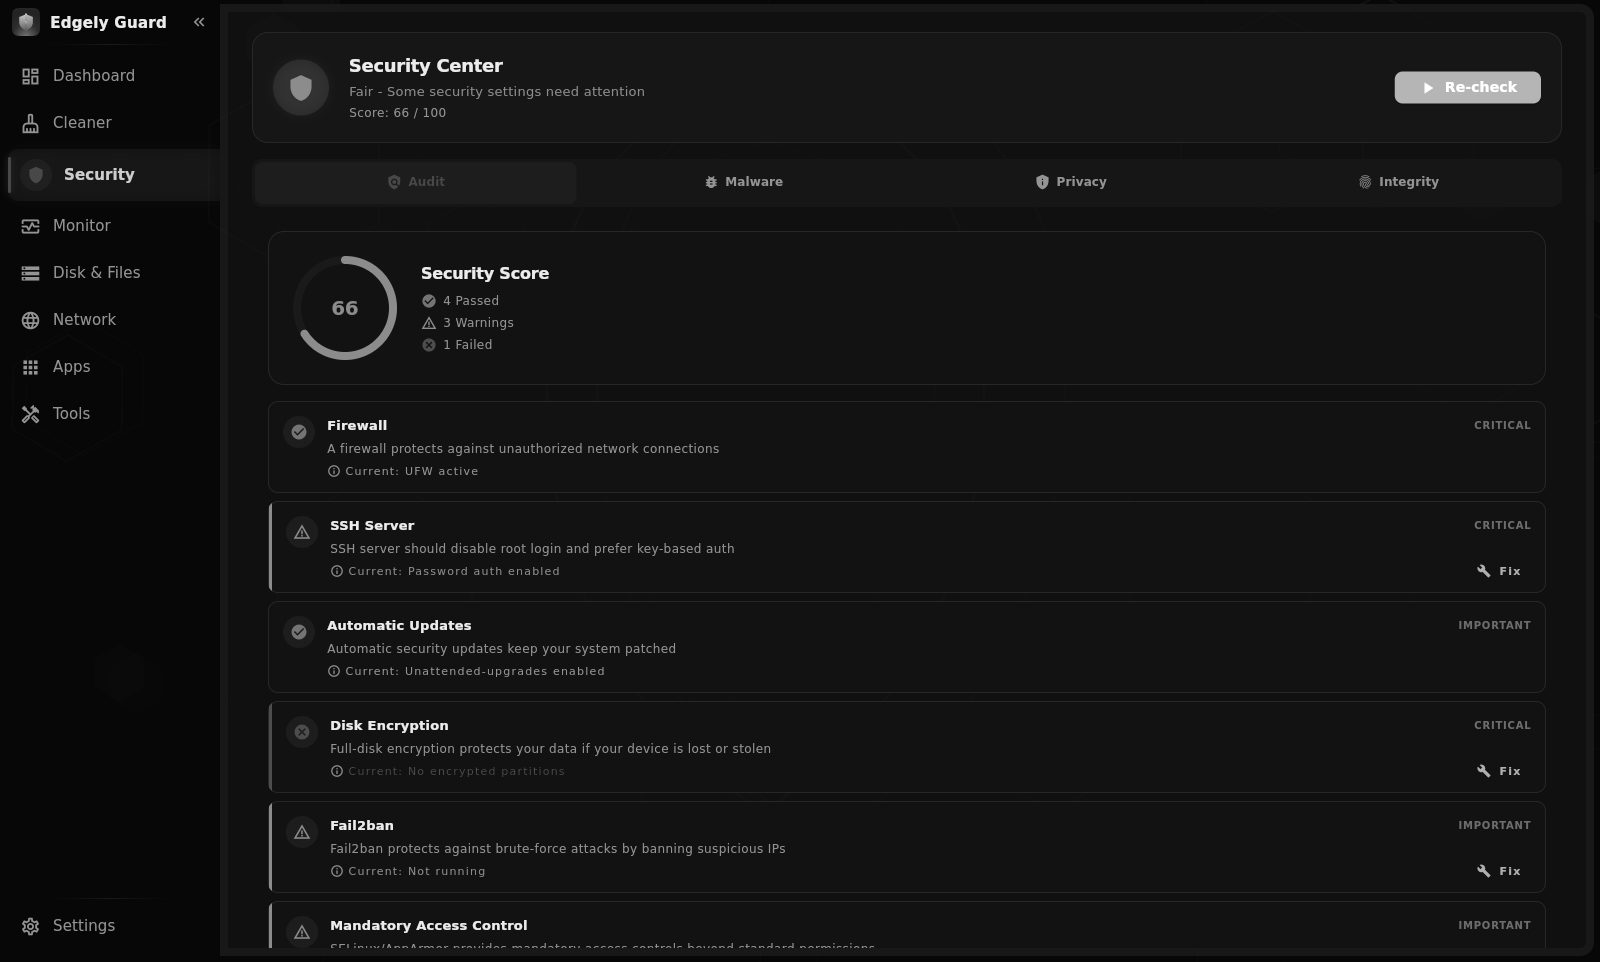The height and width of the screenshot is (962, 1600).
Task: Switch to the Audit tab
Action: pyautogui.click(x=415, y=182)
